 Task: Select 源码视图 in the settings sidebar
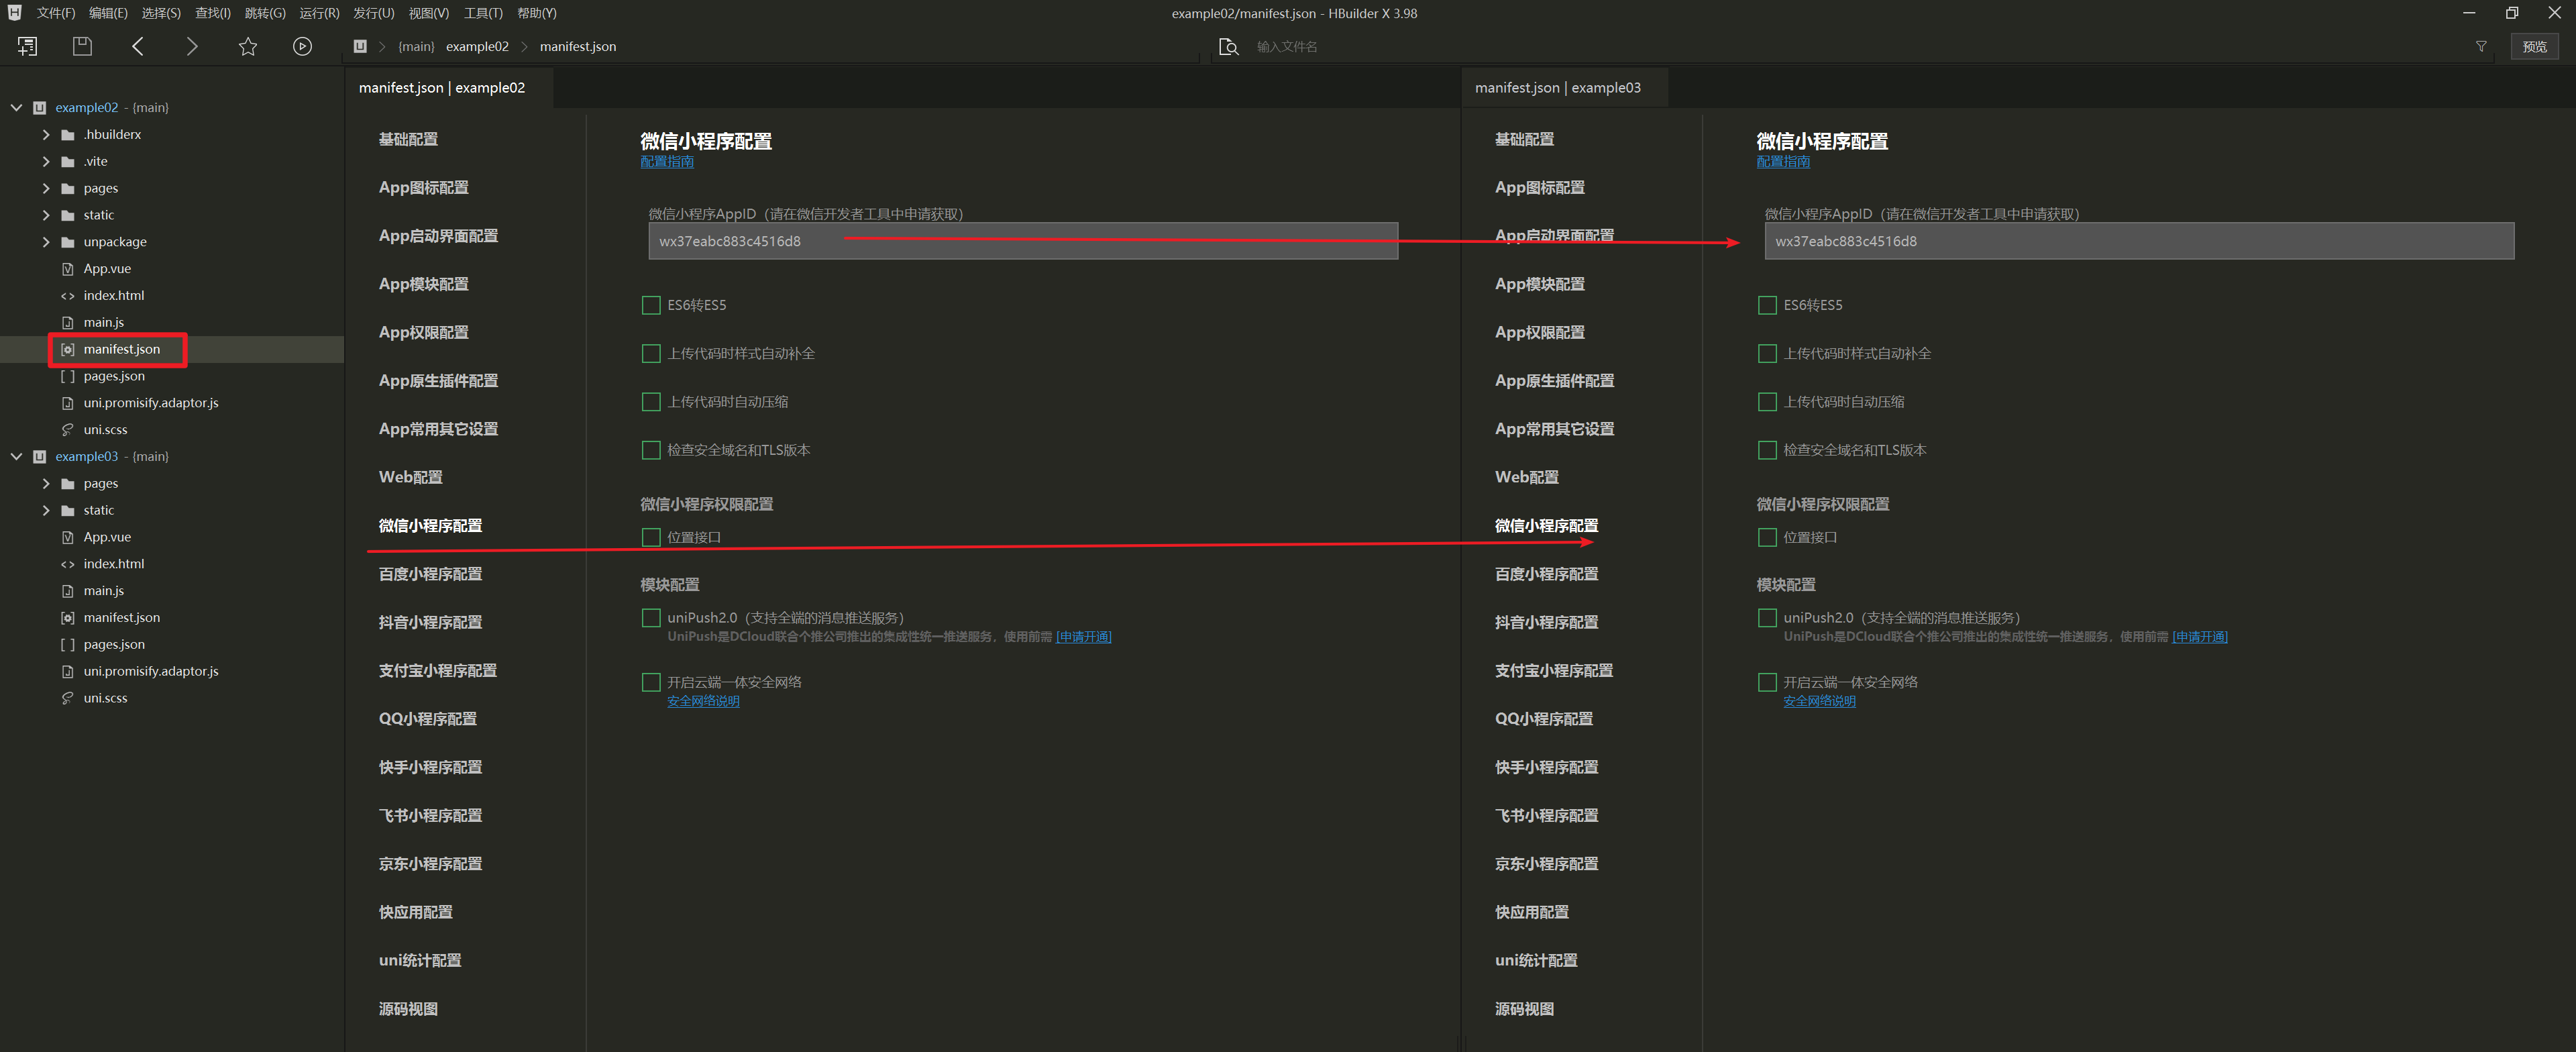[408, 1008]
